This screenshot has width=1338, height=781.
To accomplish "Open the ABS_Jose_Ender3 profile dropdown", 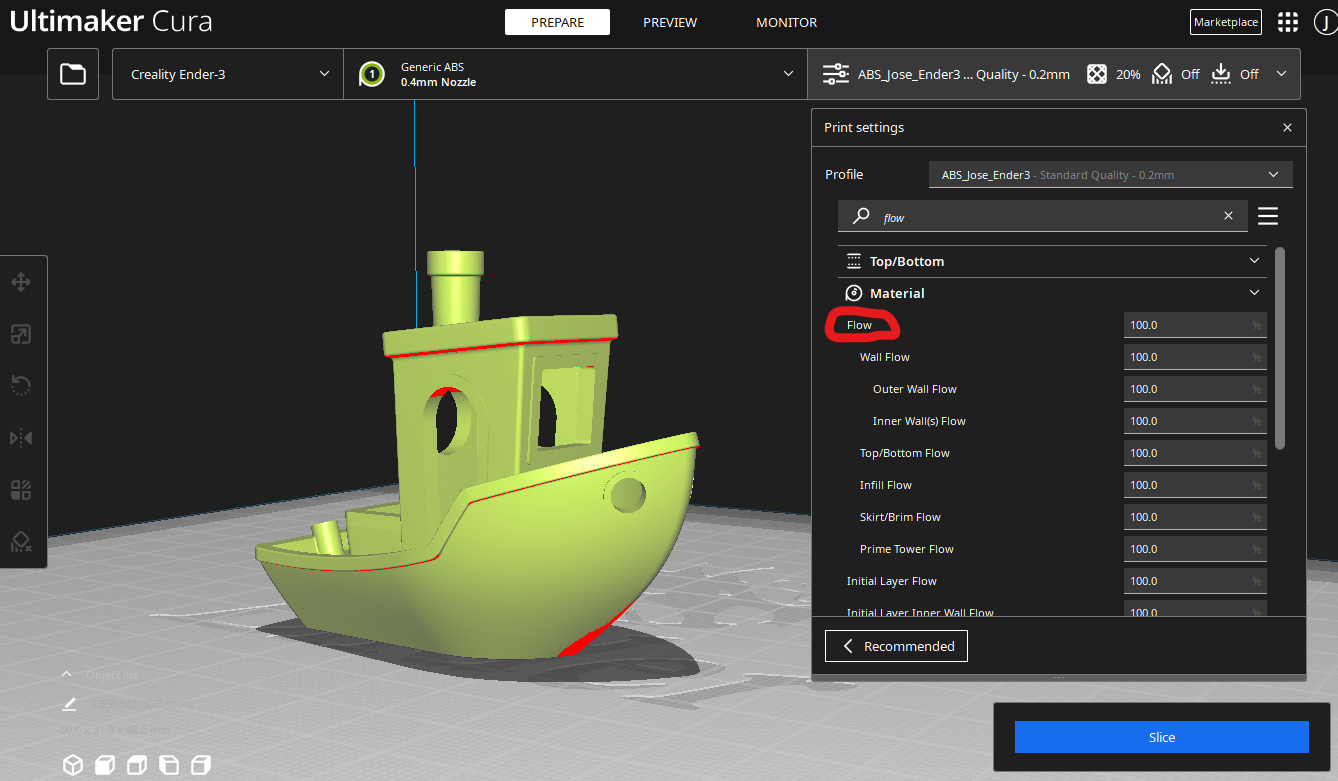I will click(1110, 174).
